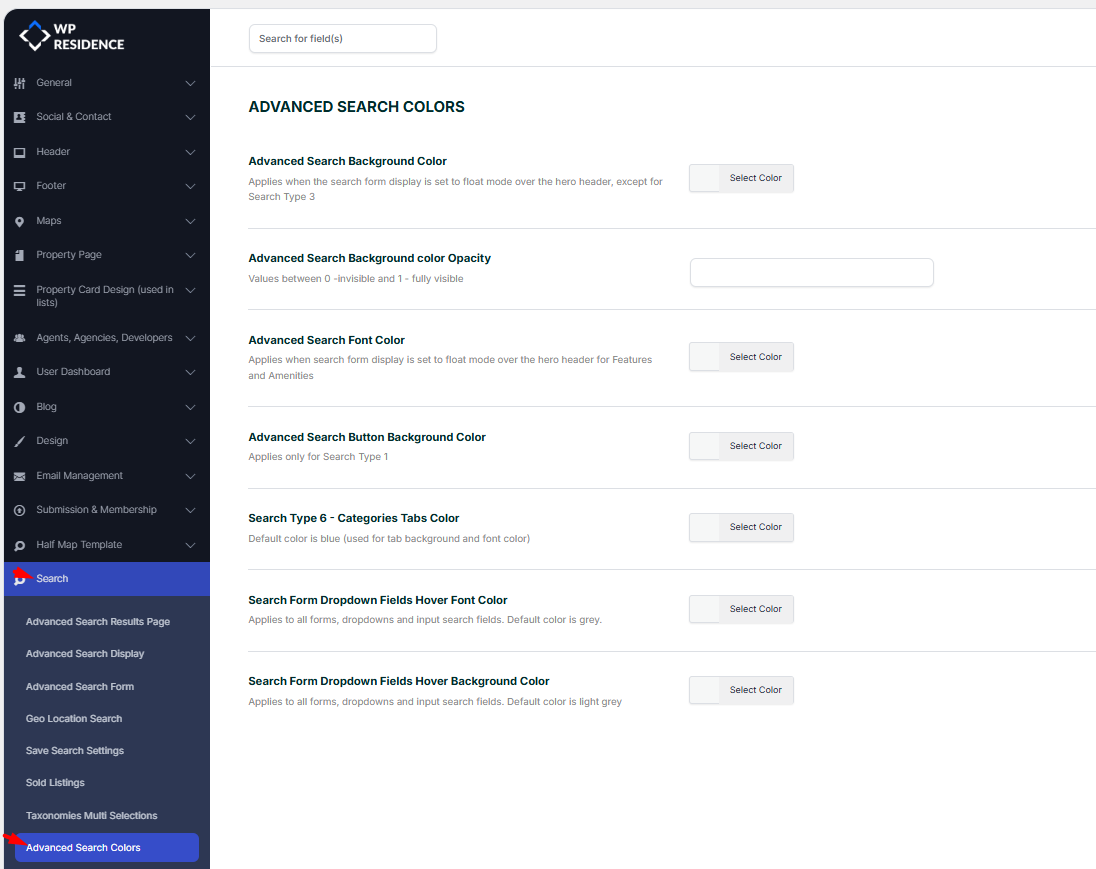Open Geo Location Search submenu item

(74, 719)
